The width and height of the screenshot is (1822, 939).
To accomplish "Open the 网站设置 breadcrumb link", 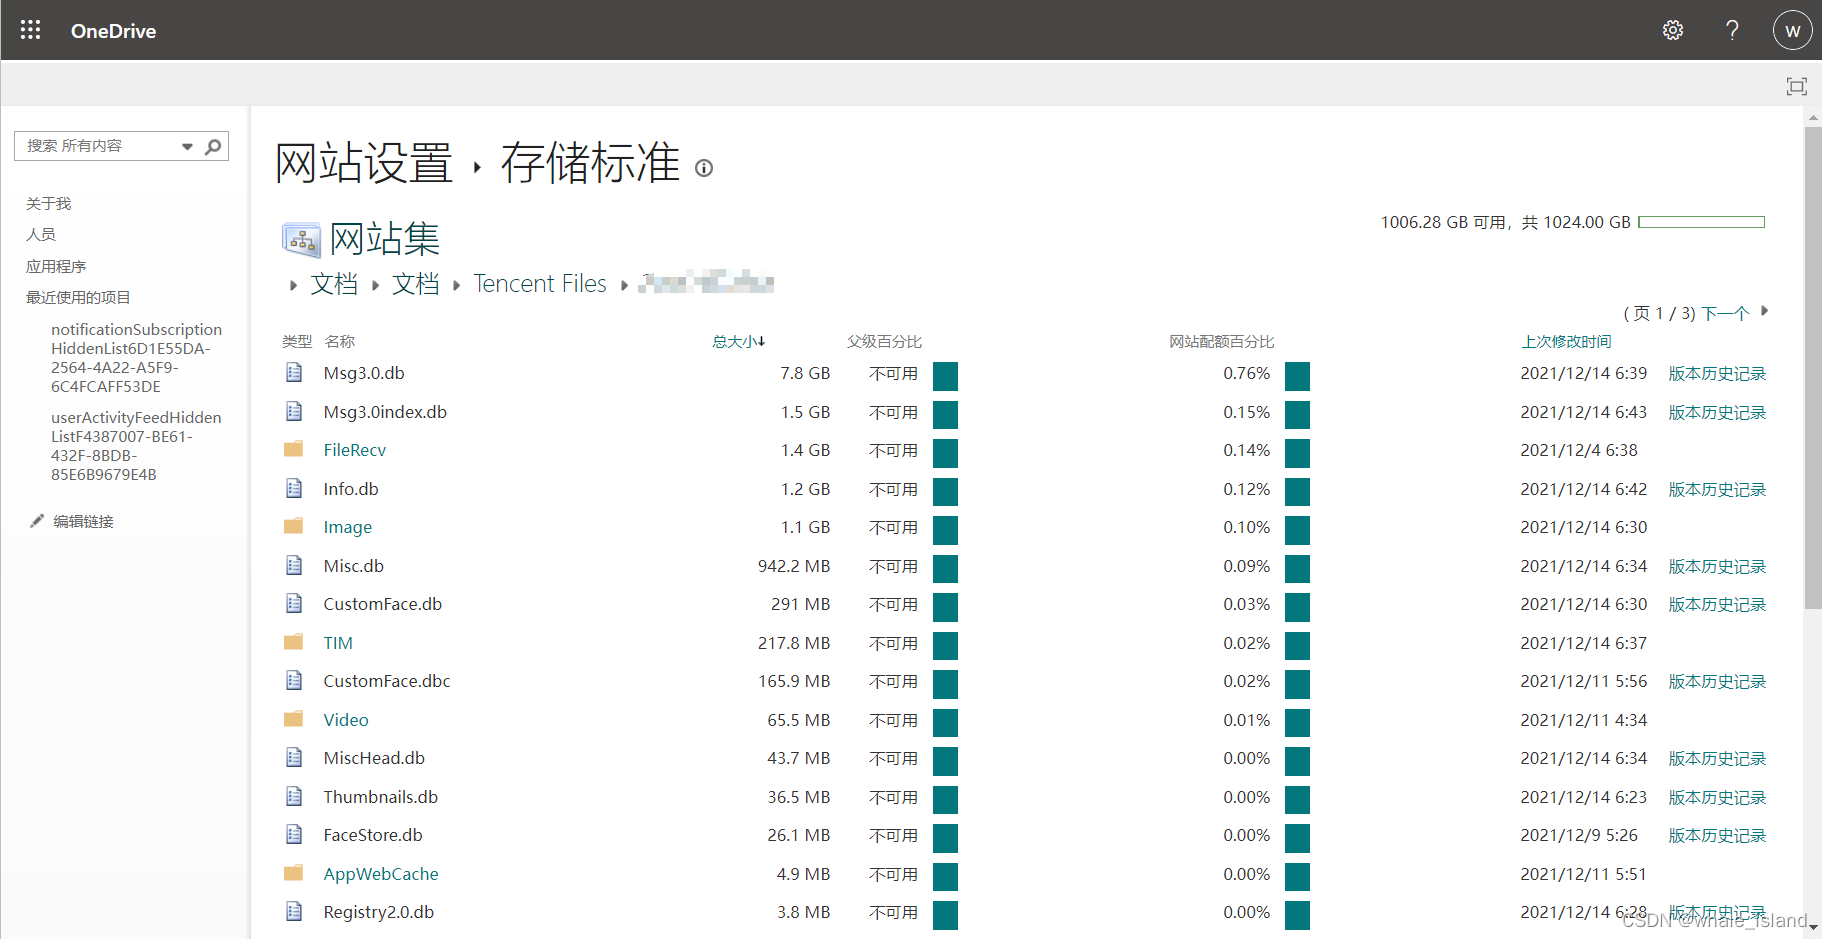I will (363, 163).
